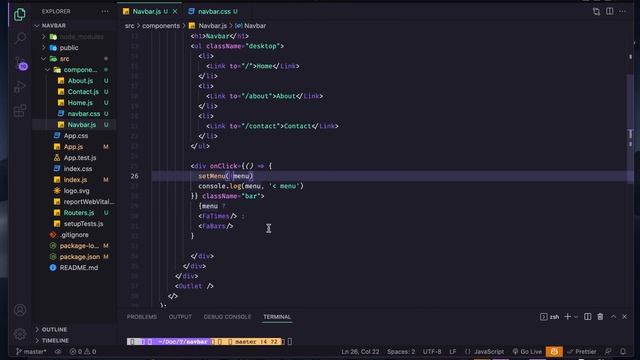Open App.css in the explorer
Viewport: 640px width, 360px height.
click(76, 136)
